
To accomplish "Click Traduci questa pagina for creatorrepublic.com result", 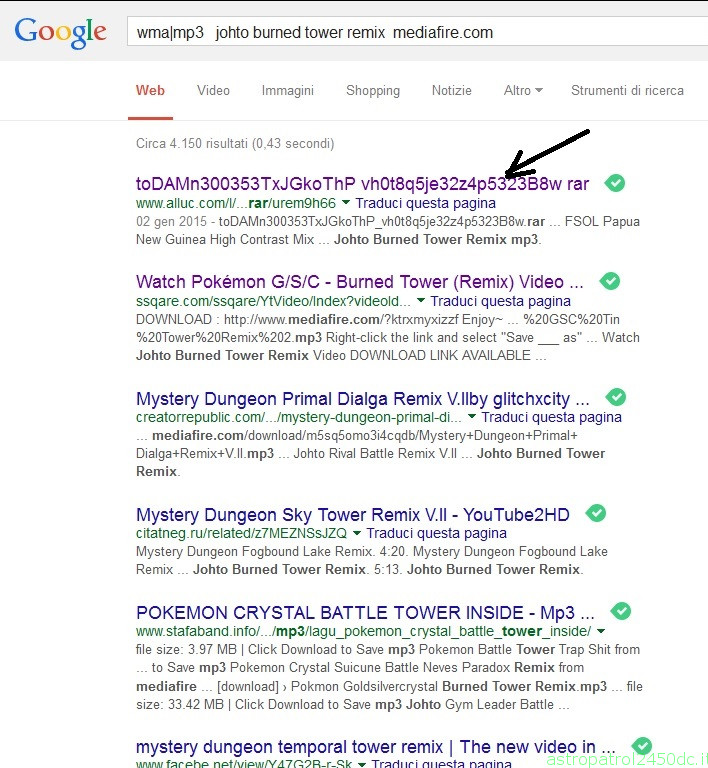I will point(552,417).
